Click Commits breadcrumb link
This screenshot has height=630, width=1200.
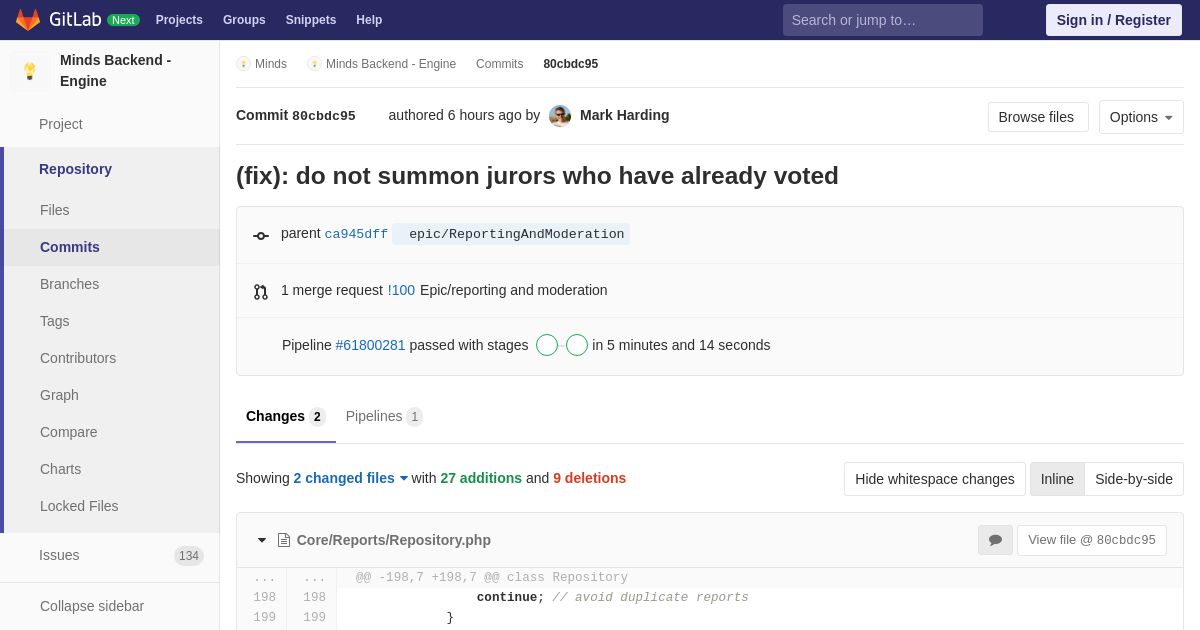click(499, 64)
